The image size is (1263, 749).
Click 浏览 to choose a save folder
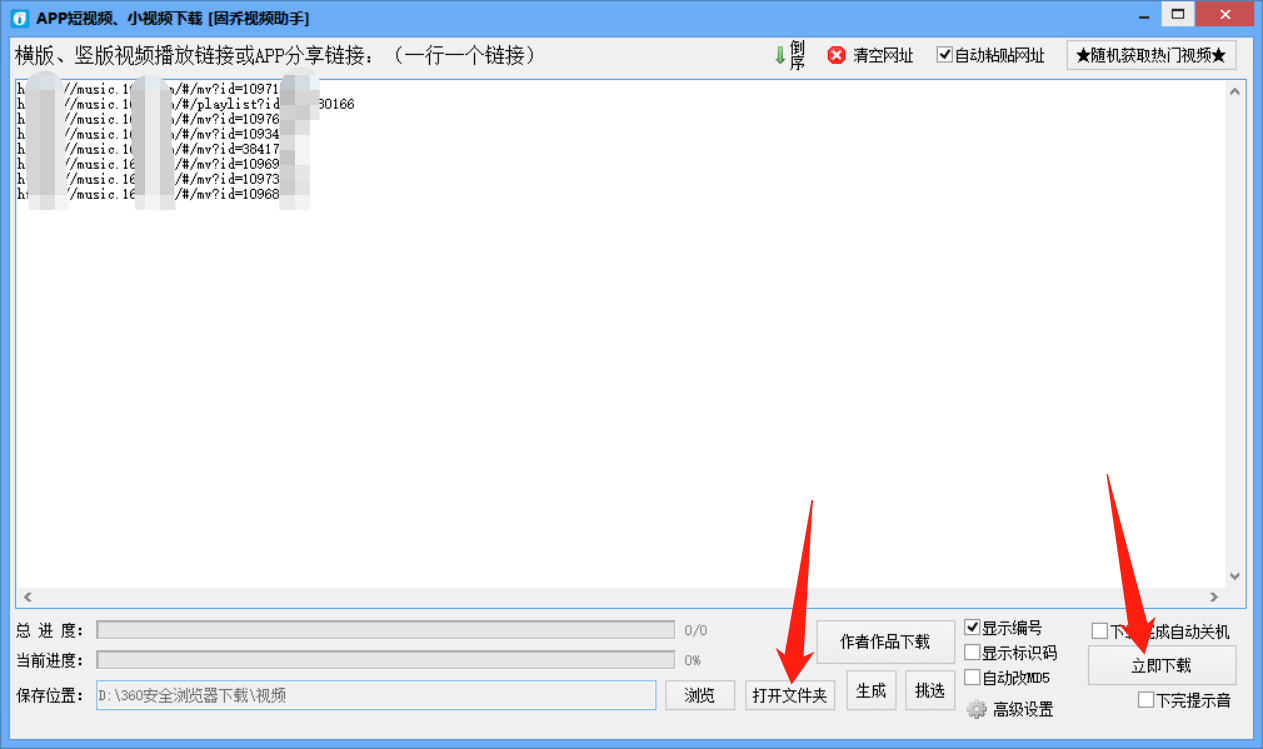(x=699, y=695)
